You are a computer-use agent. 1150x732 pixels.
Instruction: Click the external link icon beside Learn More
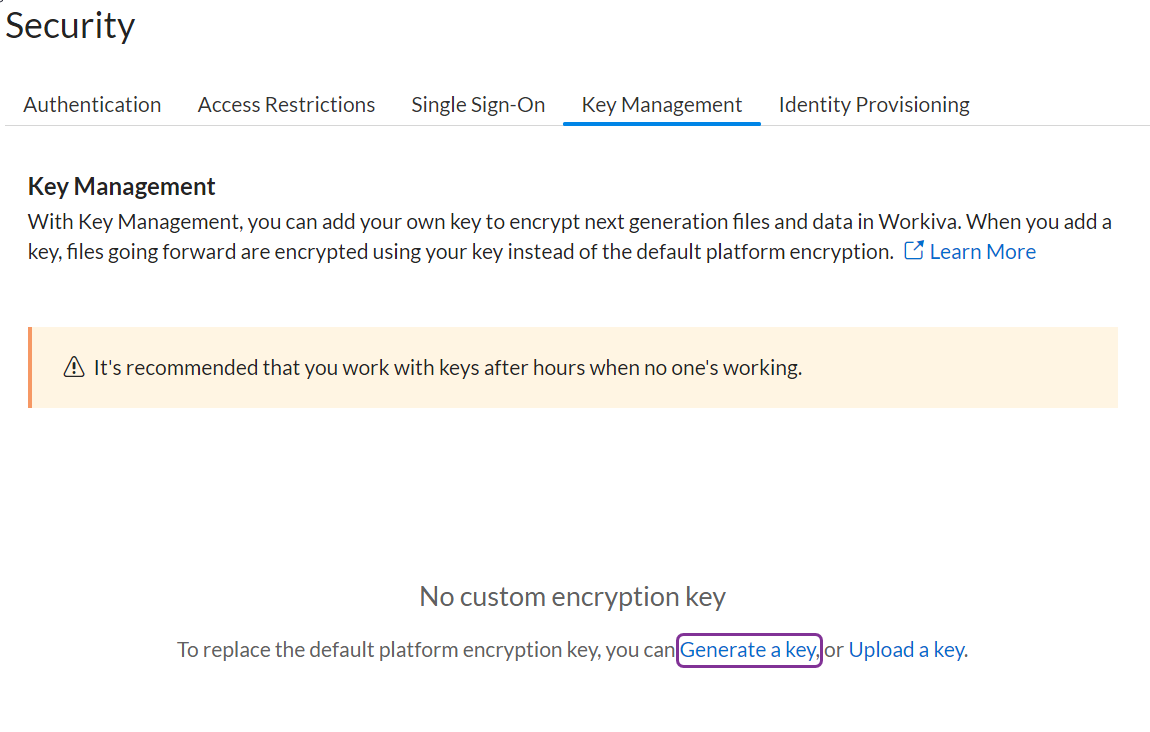click(913, 251)
